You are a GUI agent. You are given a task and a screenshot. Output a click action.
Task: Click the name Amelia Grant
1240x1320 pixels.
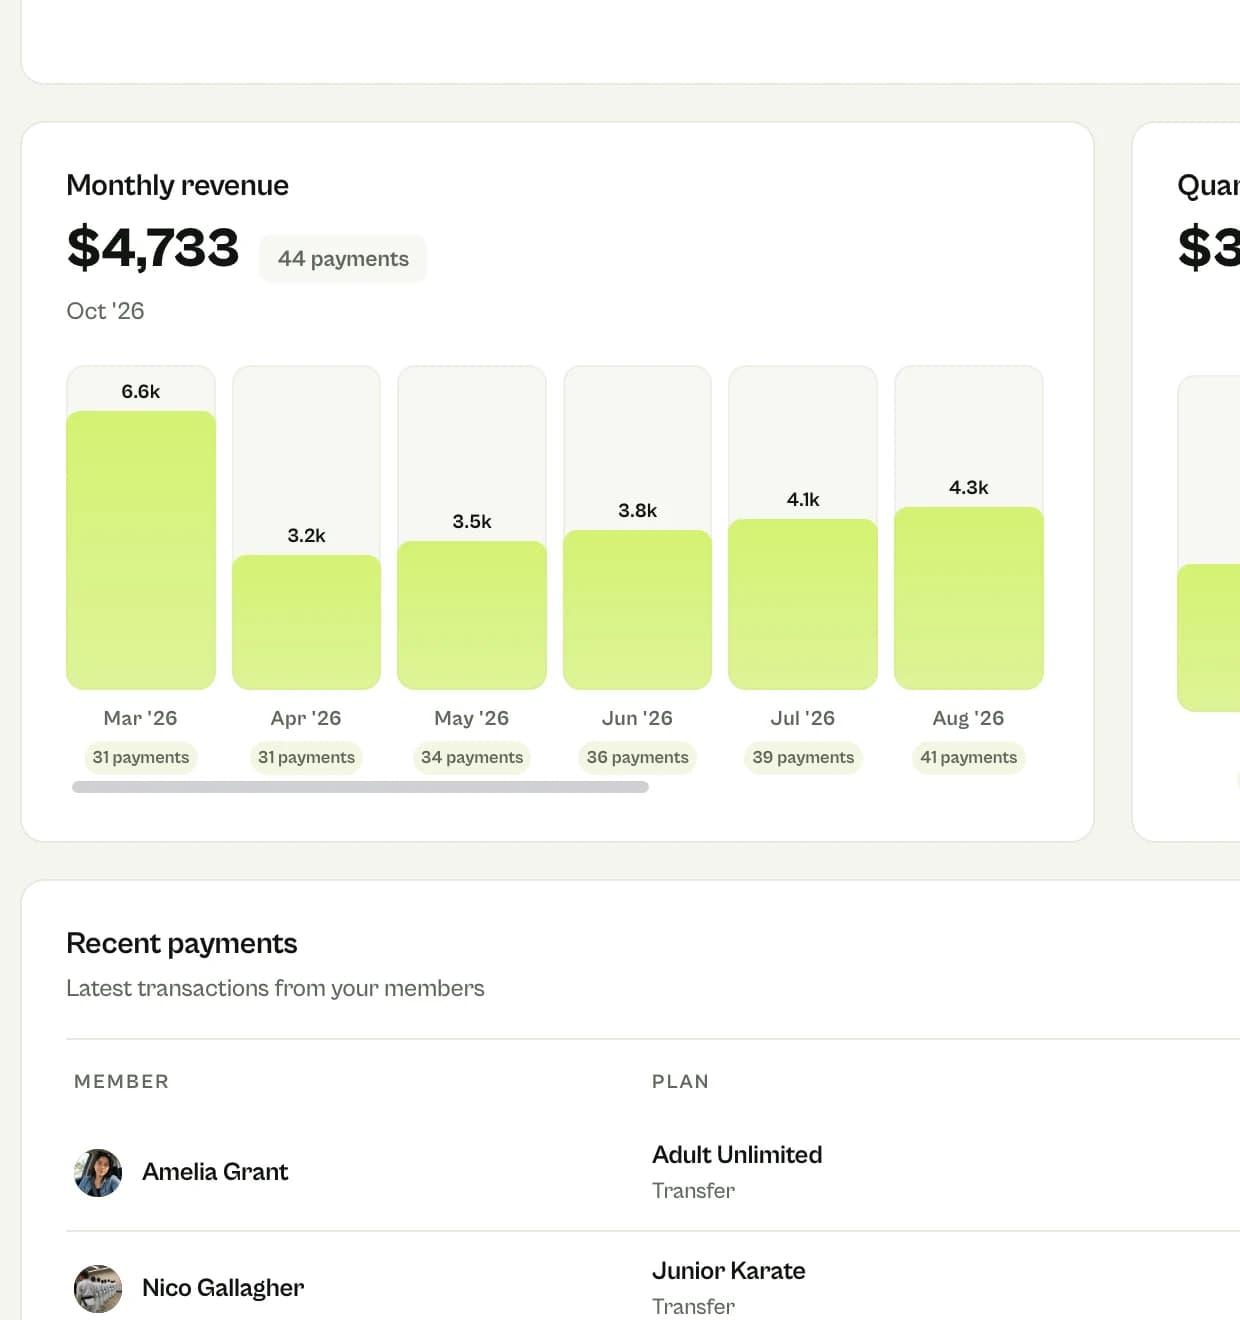point(215,1172)
